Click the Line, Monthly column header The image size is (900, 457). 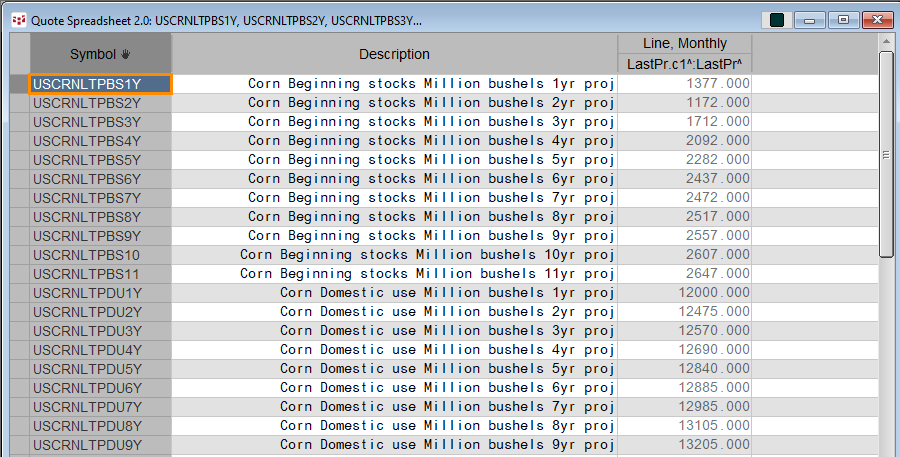(x=685, y=44)
